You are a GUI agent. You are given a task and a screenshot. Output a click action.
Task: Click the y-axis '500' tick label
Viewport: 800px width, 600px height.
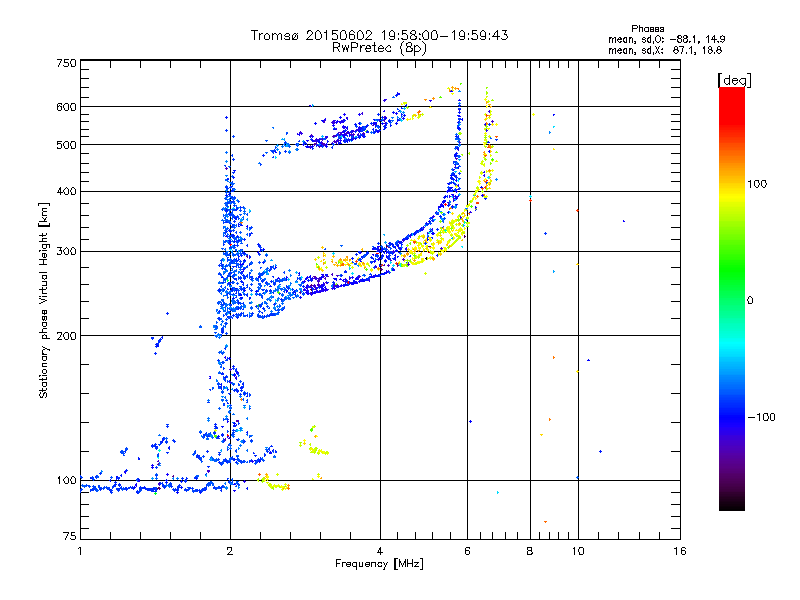(x=66, y=145)
